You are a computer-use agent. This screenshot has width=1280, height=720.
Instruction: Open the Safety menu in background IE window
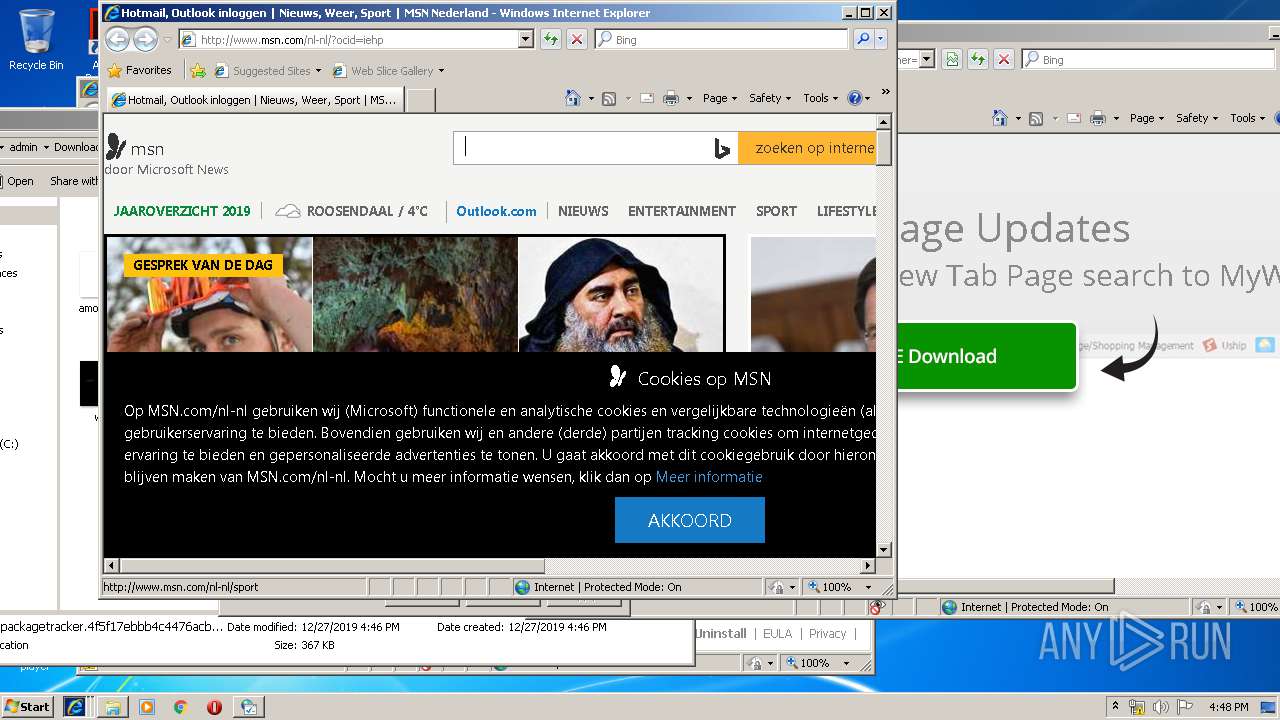pos(1197,118)
